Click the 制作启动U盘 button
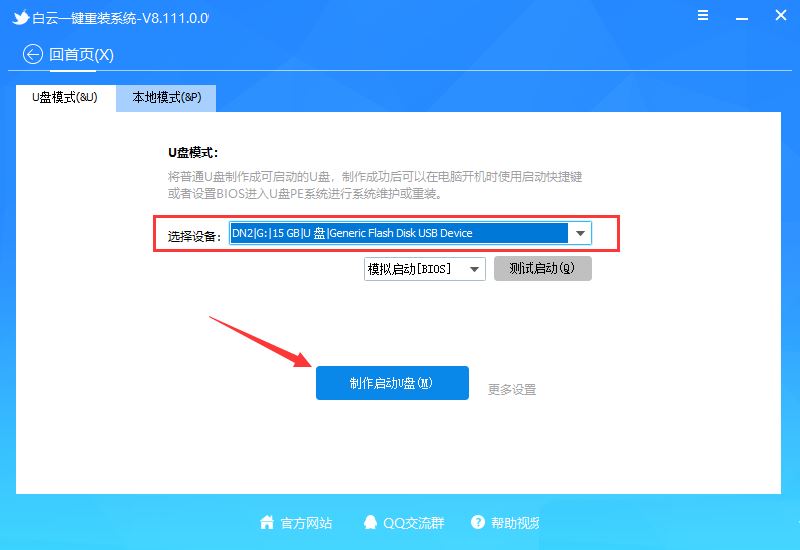Screen dimensions: 800x550 click(392, 383)
